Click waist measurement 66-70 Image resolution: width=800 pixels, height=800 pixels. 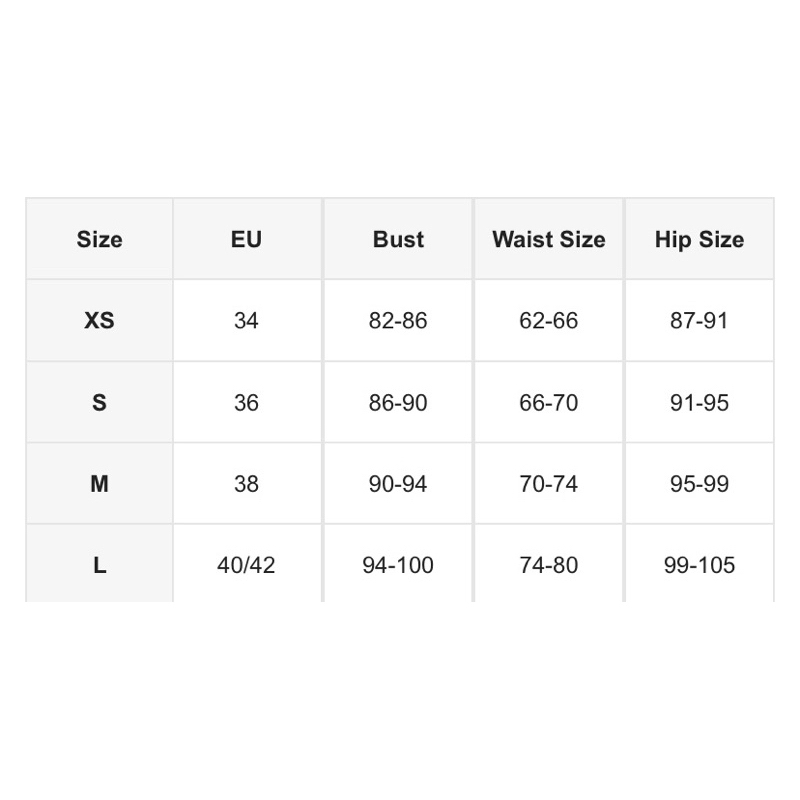coord(548,403)
